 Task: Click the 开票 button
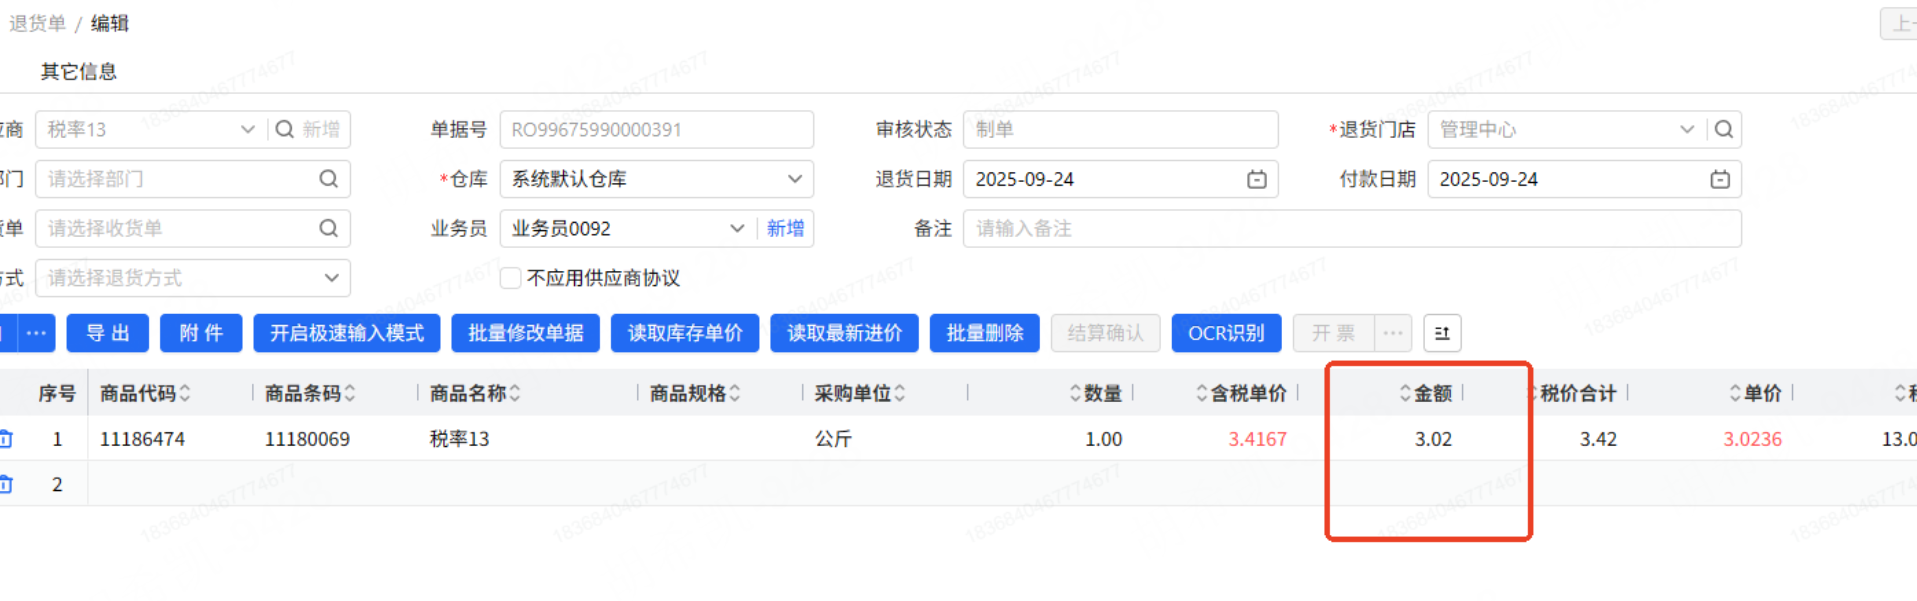[x=1334, y=333]
